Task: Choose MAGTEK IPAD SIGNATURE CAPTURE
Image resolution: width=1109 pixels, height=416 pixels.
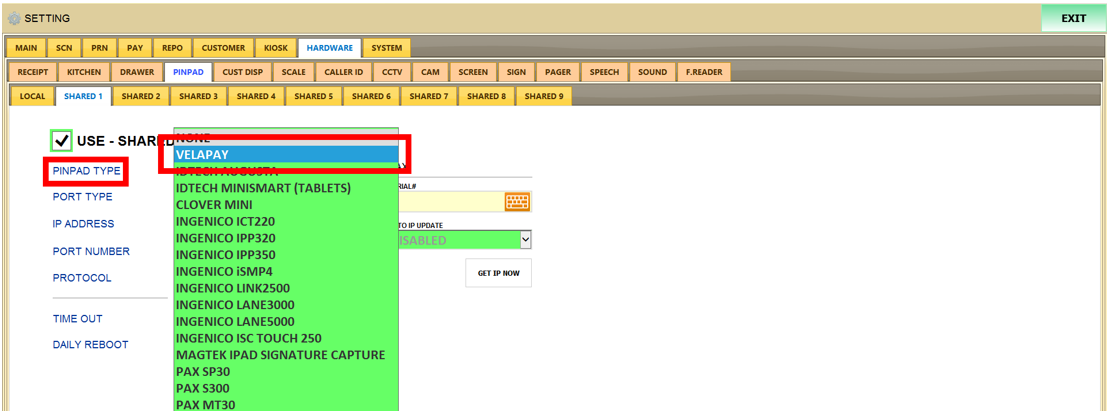Action: click(286, 355)
